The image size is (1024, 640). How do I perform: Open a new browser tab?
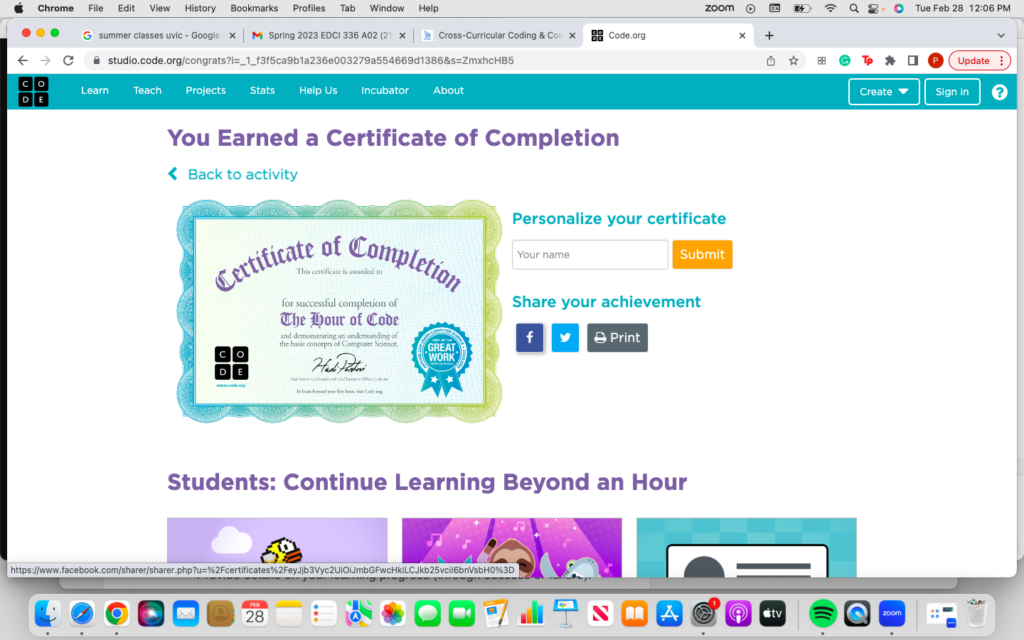769,35
